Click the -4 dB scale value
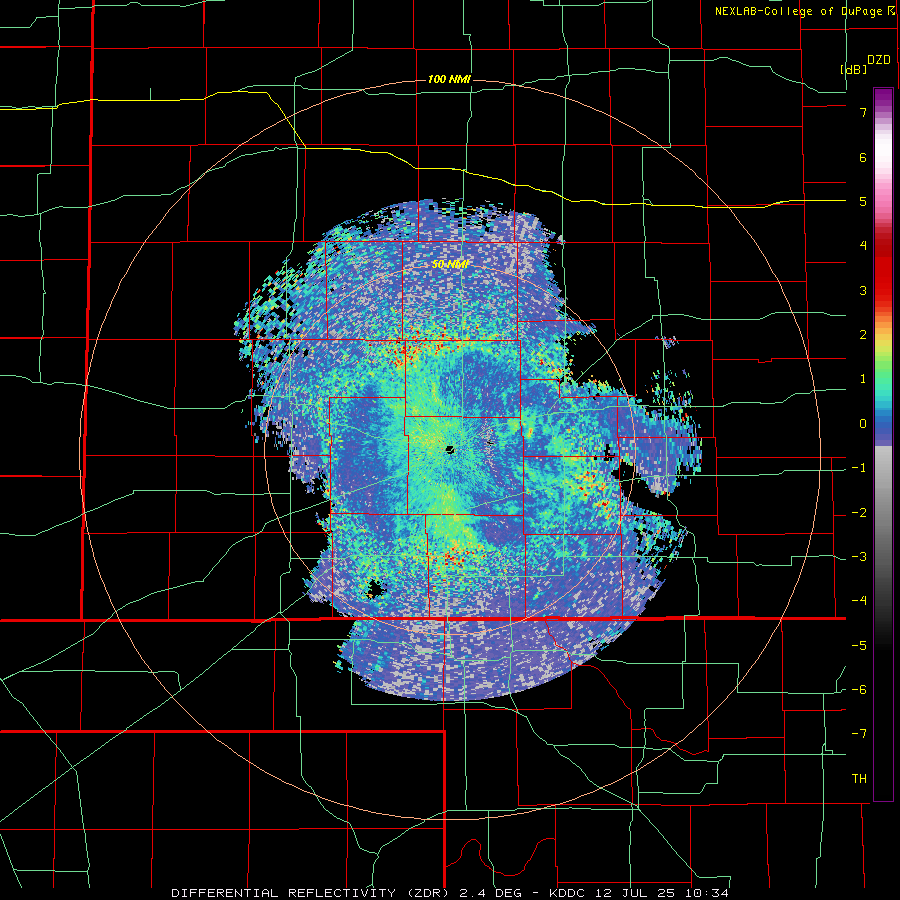 [859, 601]
